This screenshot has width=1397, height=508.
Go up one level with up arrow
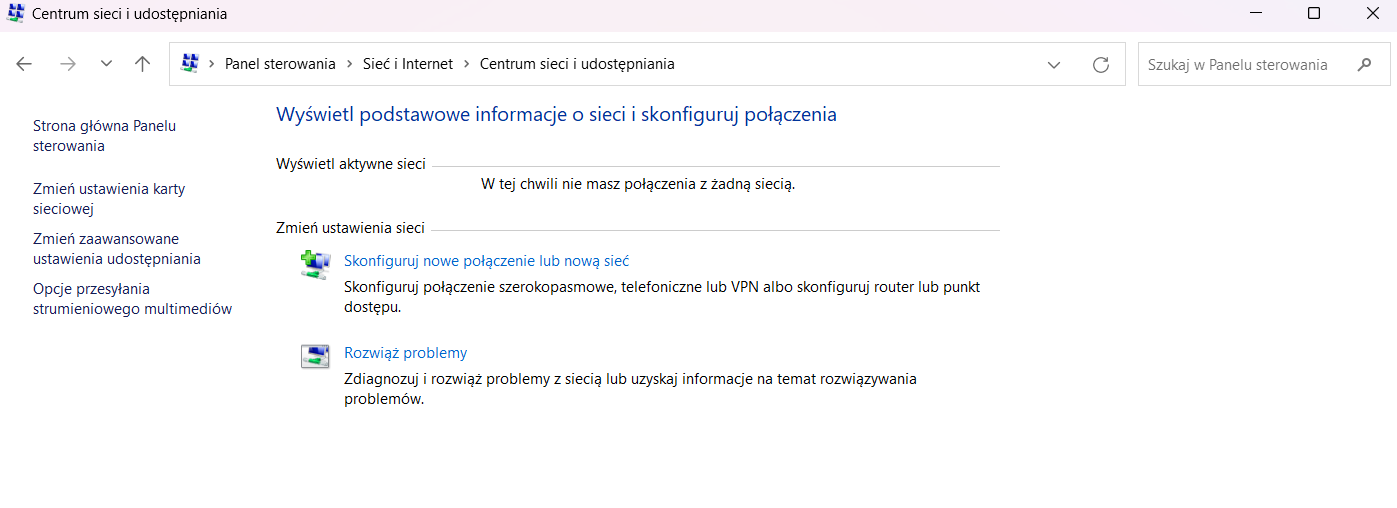(x=143, y=64)
